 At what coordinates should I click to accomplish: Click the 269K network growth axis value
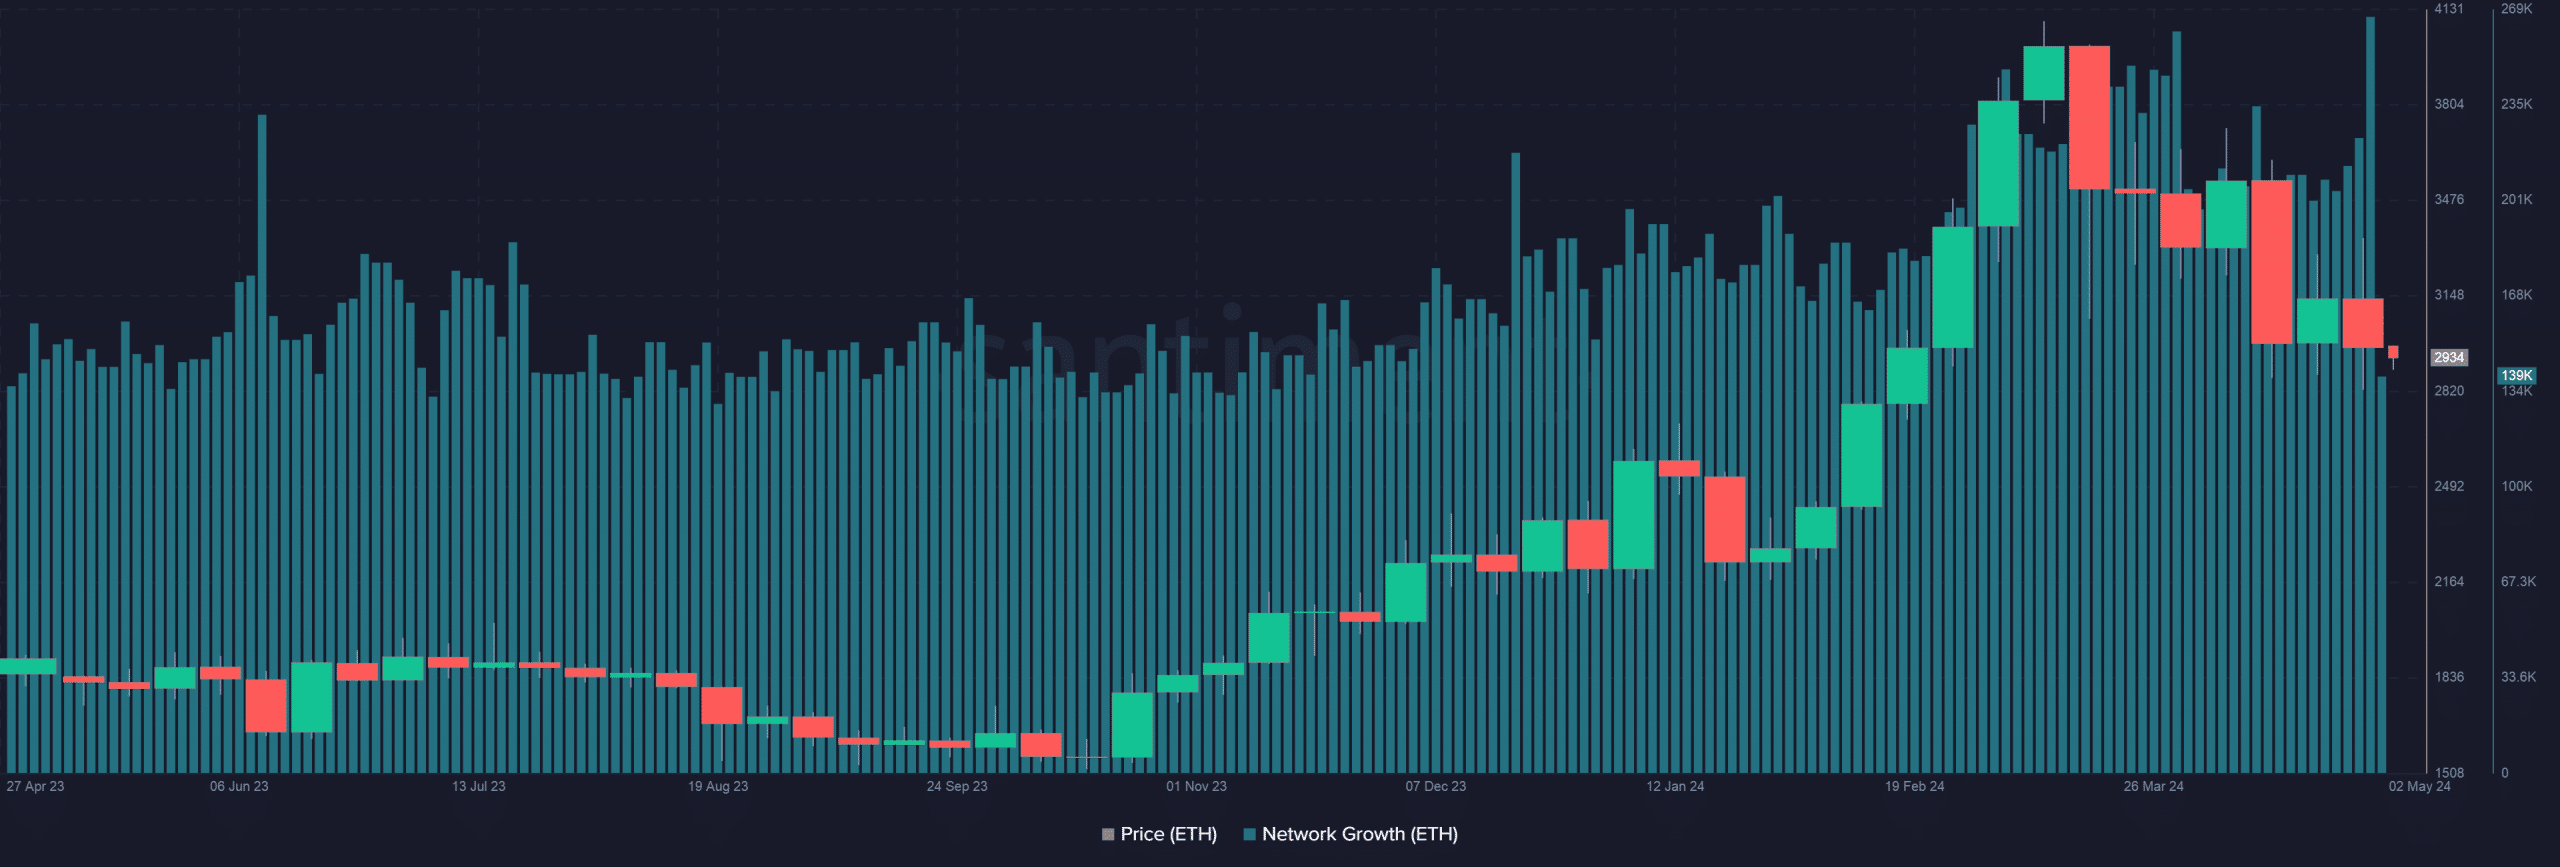point(2516,9)
